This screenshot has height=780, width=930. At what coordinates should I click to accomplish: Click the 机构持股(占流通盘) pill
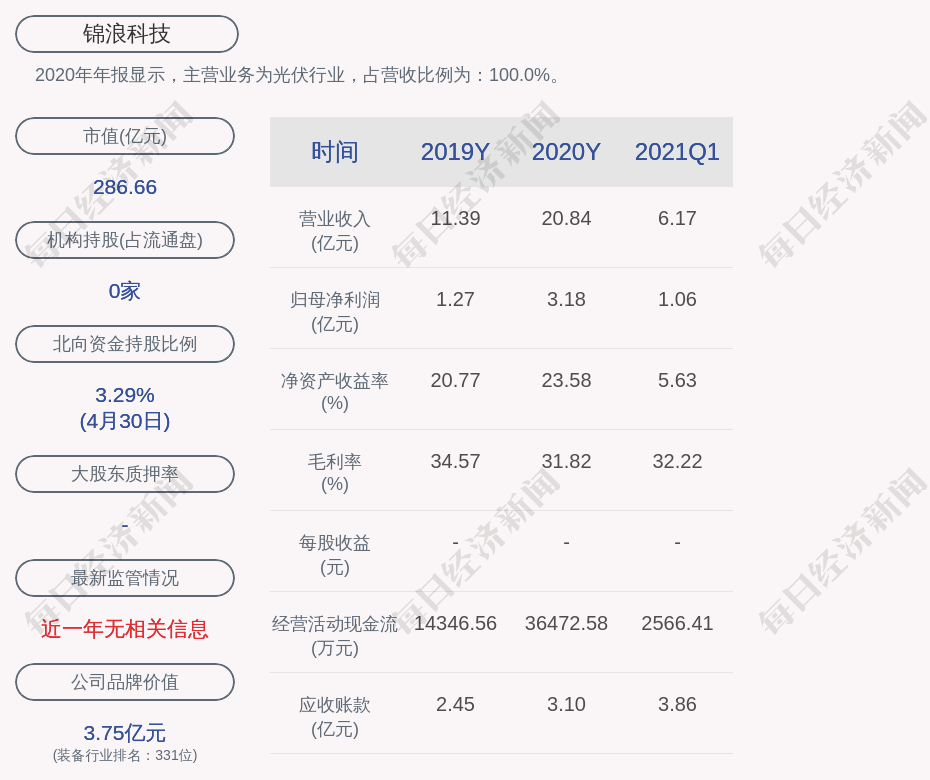click(125, 240)
